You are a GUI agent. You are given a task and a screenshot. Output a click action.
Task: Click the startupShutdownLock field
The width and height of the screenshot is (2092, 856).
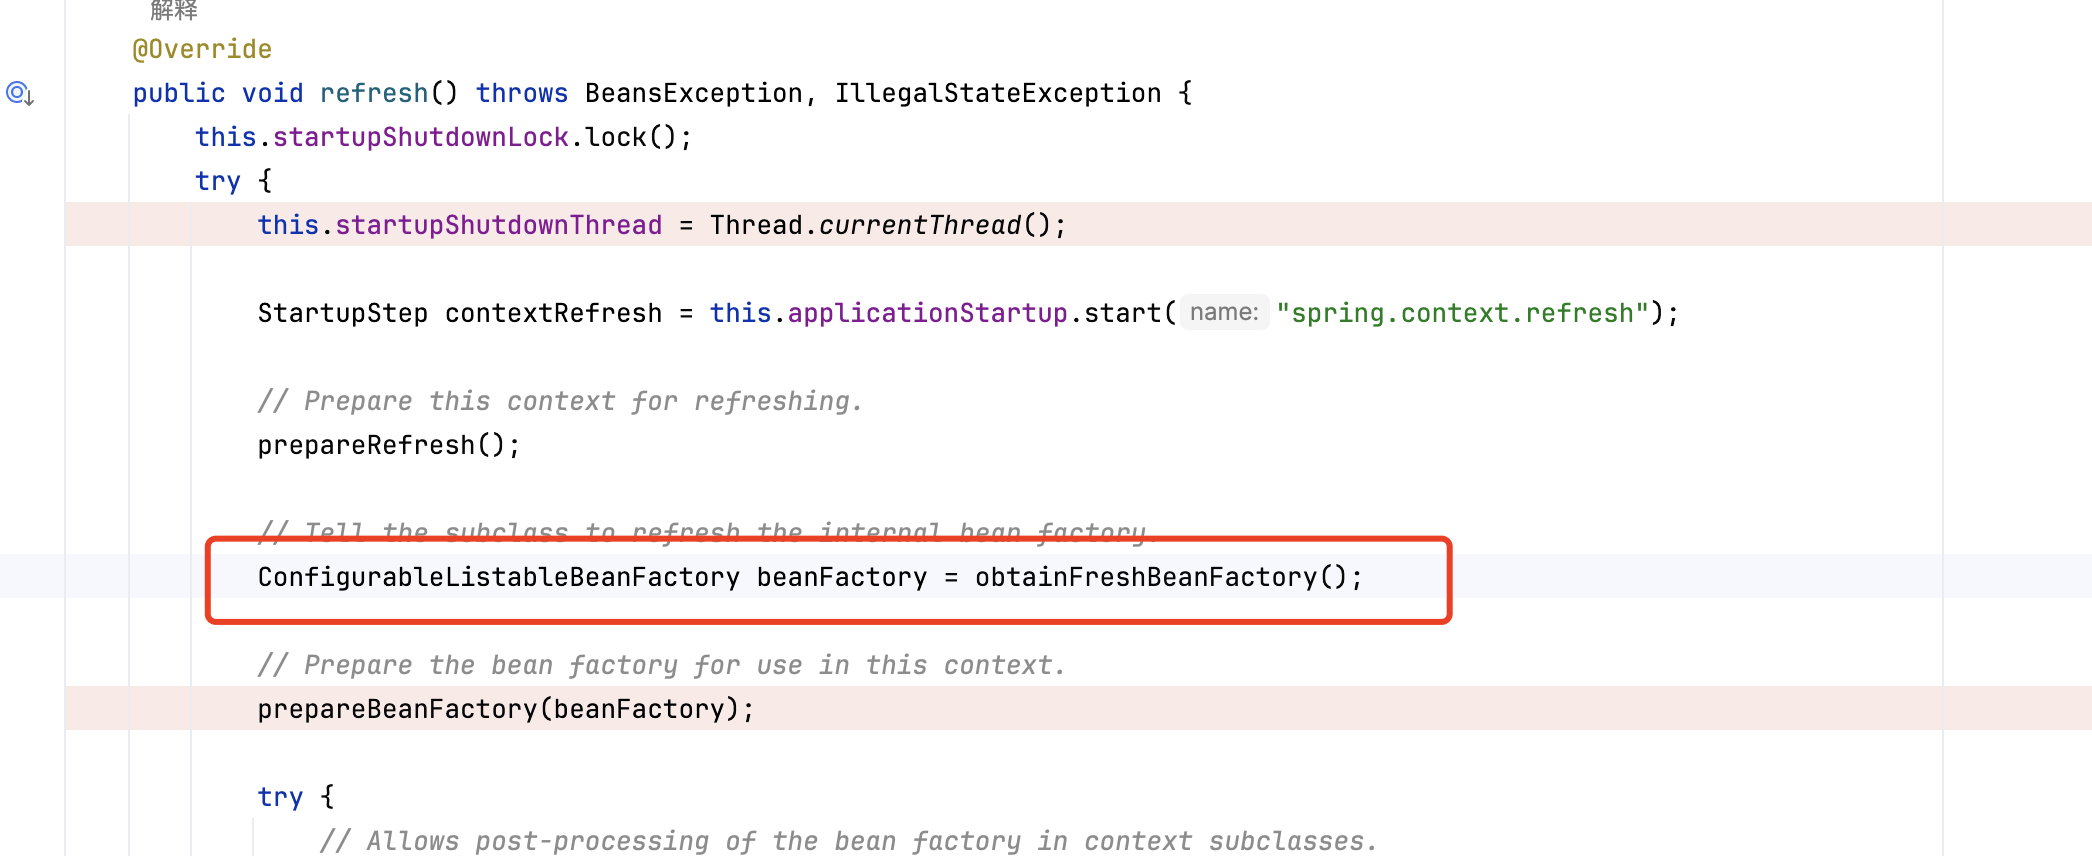(x=420, y=137)
